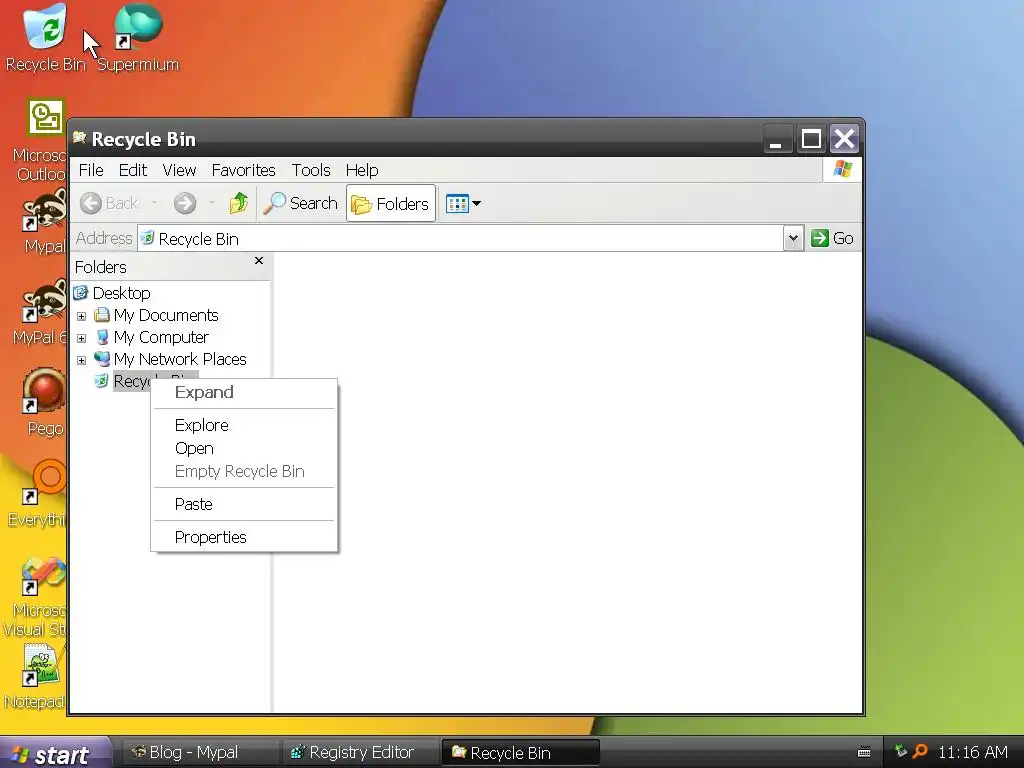The image size is (1024, 768).
Task: Choose Paste from the context menu
Action: [x=244, y=504]
